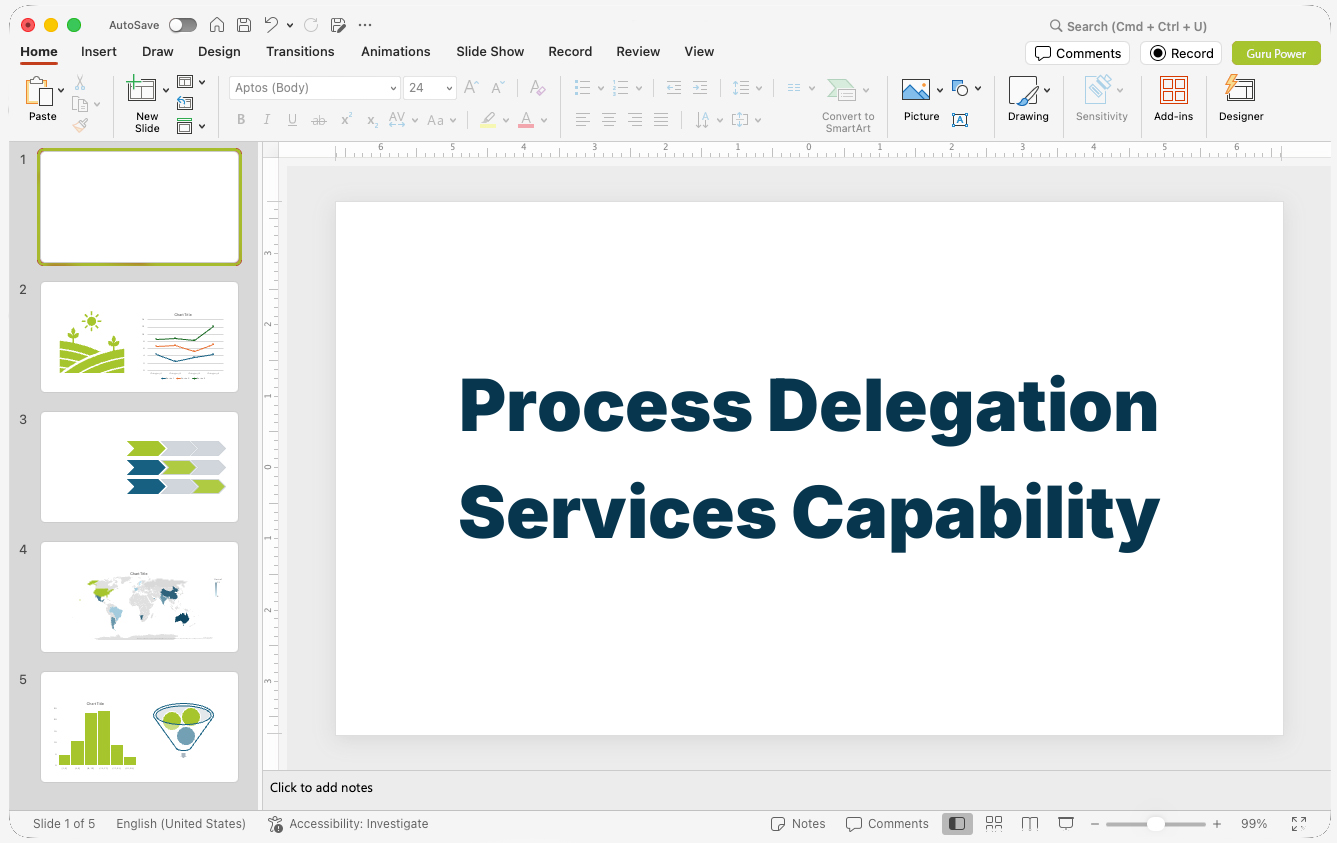Expand the New Slide layout dropdown
Viewport: 1337px width, 843px height.
pyautogui.click(x=166, y=91)
